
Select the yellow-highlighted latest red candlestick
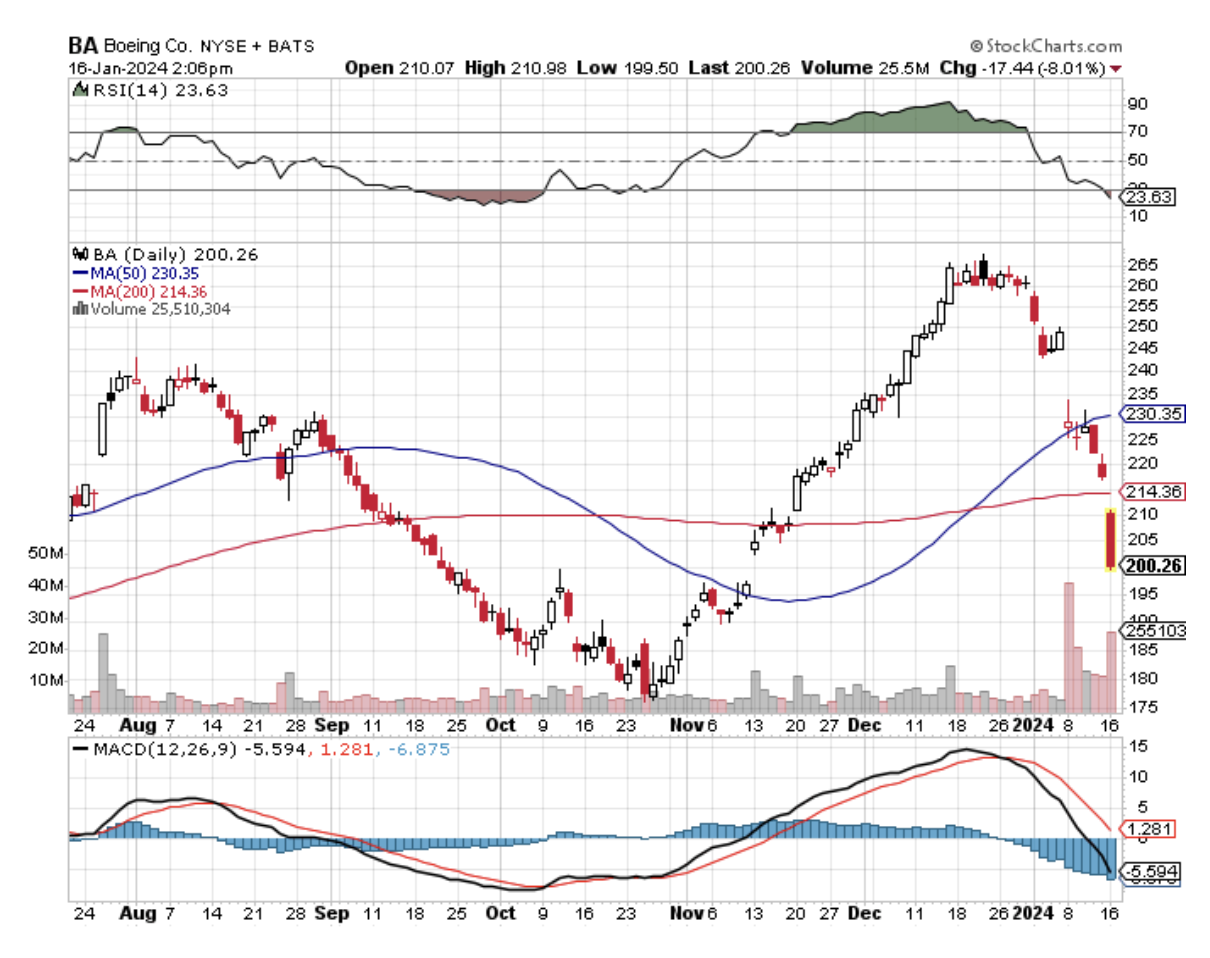[x=1110, y=540]
